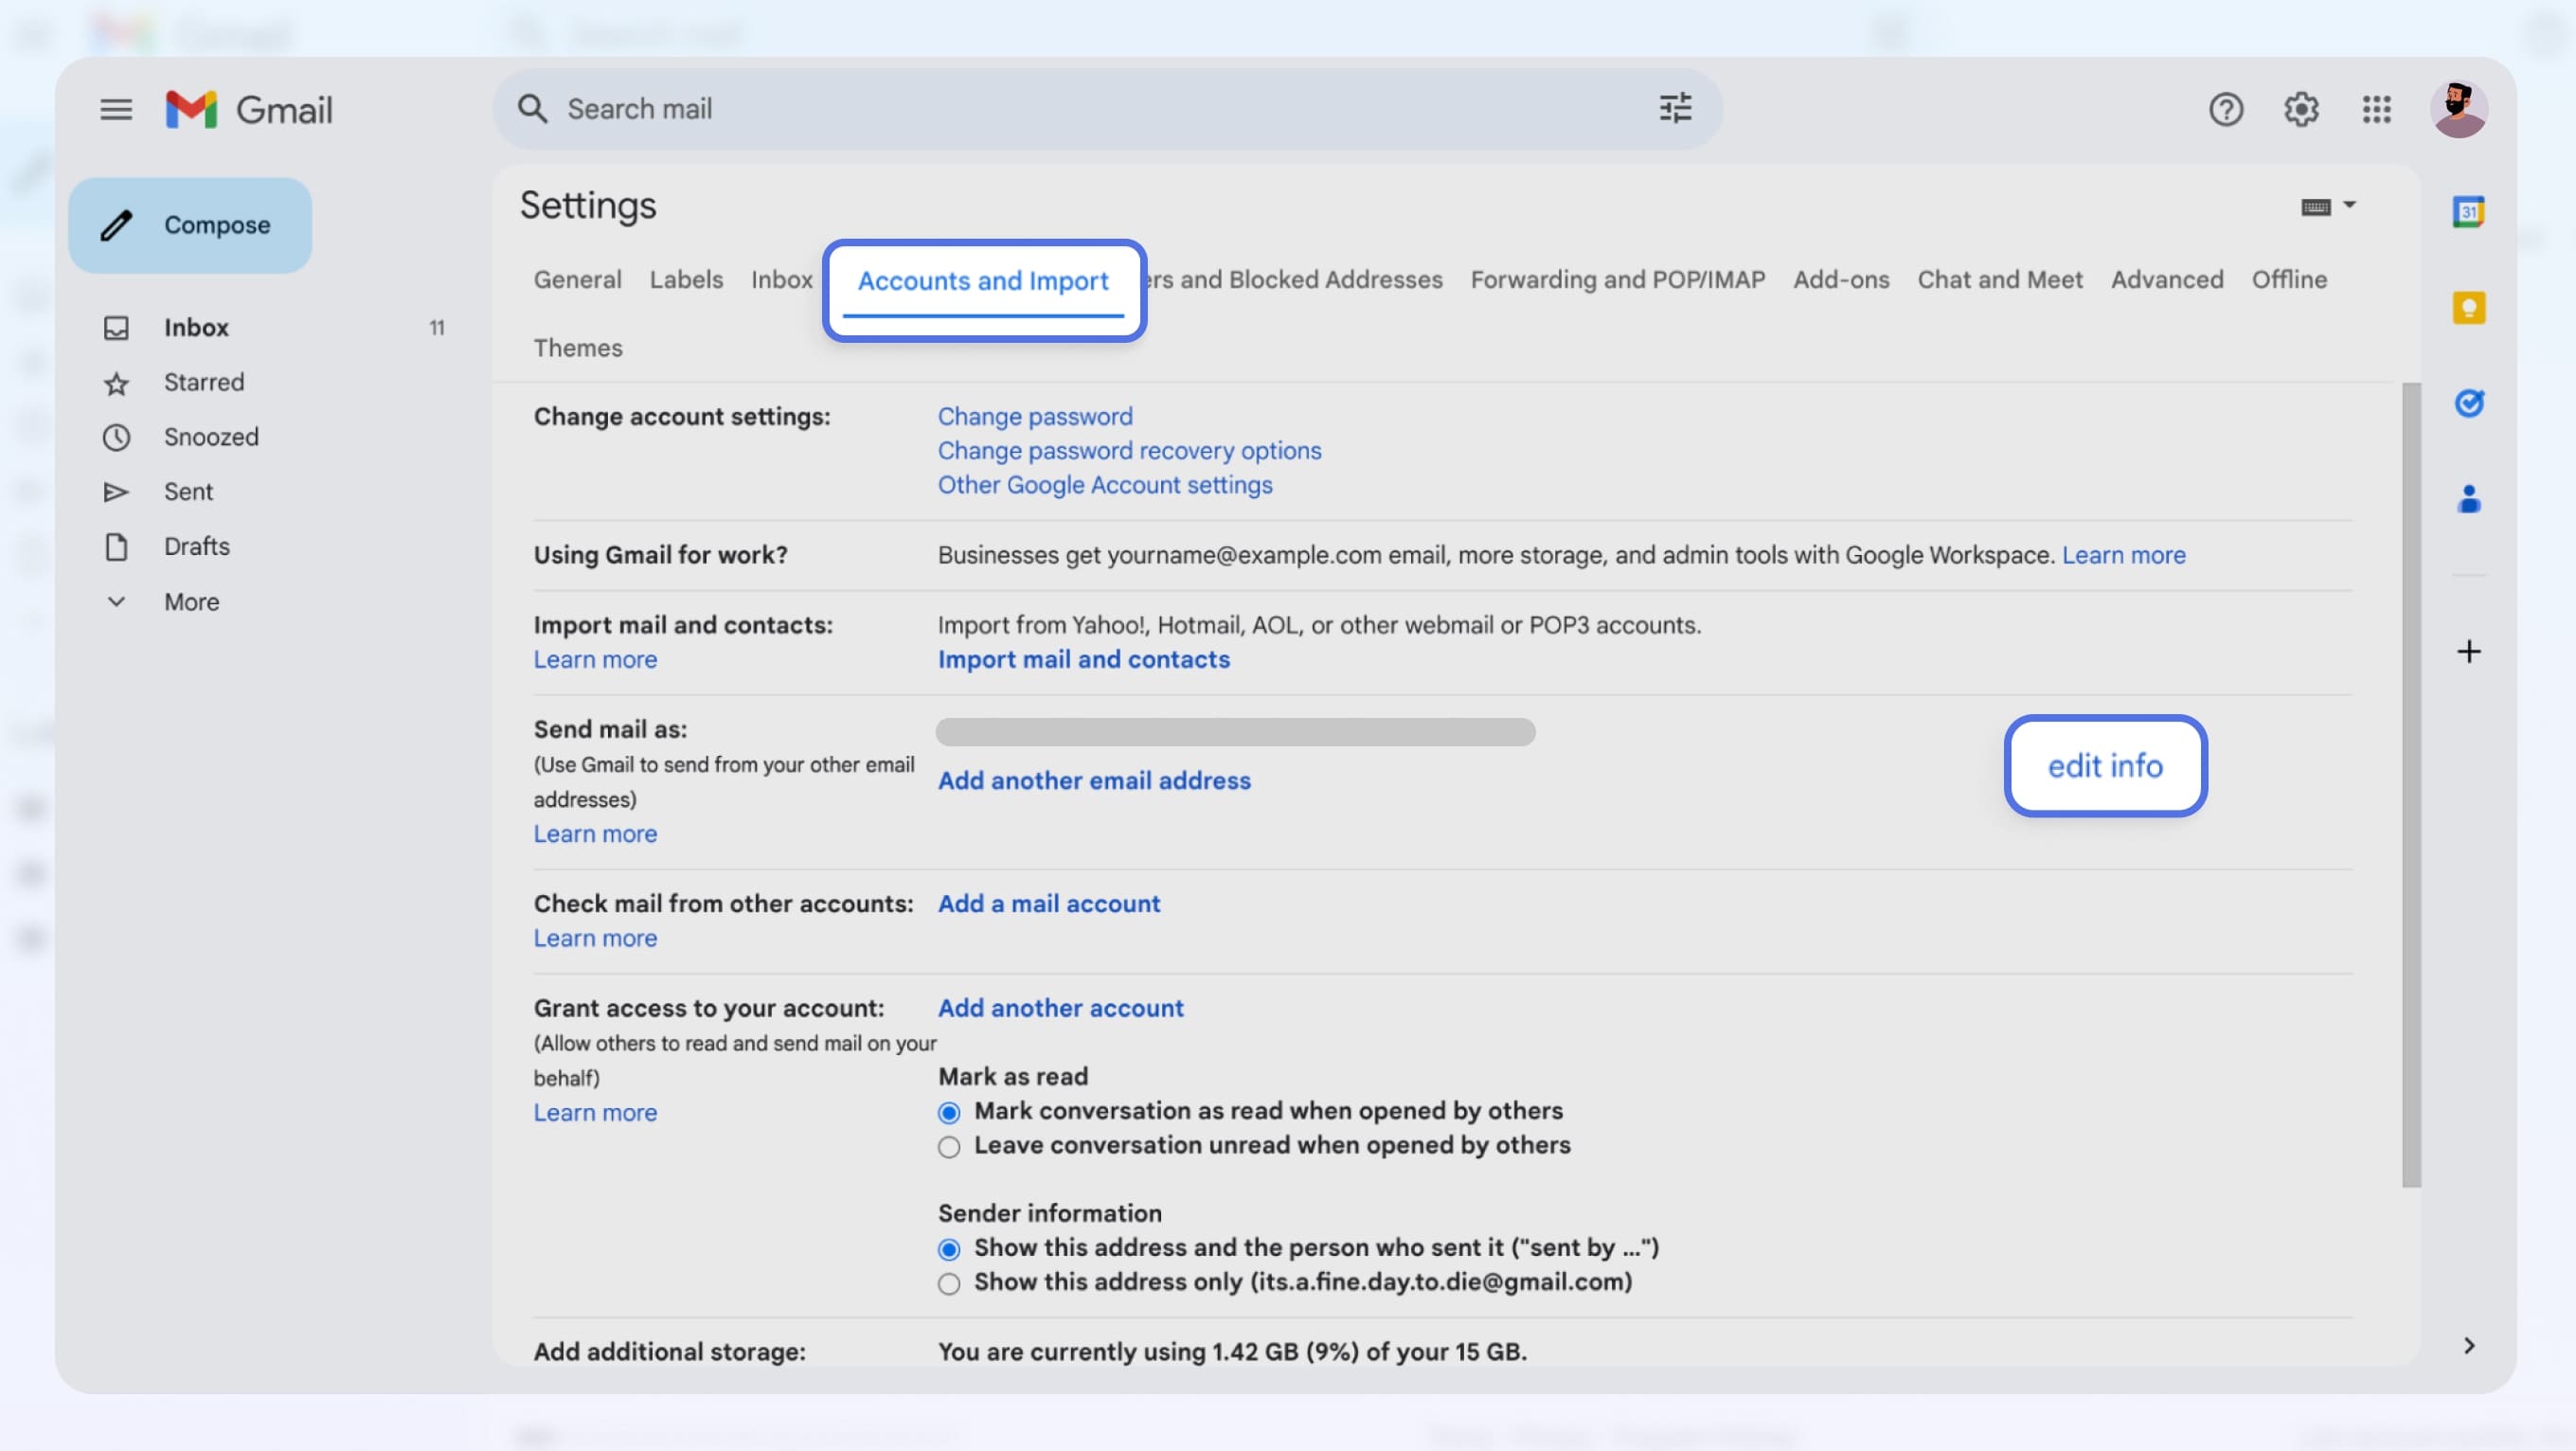The height and width of the screenshot is (1451, 2576).
Task: Open the Support help icon
Action: coord(2225,109)
